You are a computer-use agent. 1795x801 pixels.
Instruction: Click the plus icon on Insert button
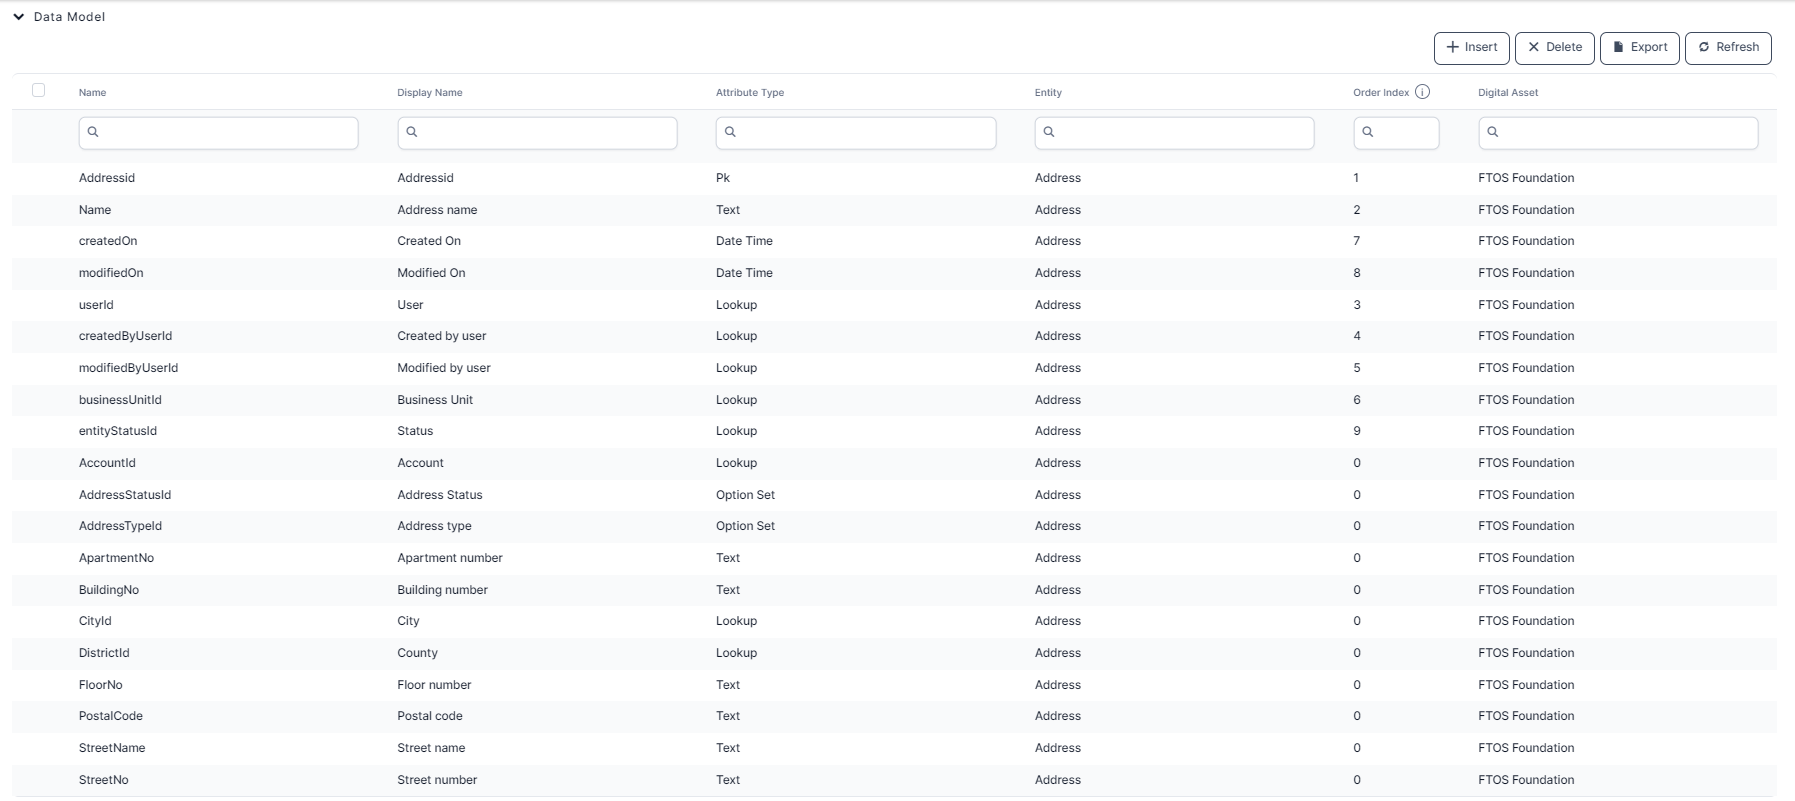tap(1453, 47)
